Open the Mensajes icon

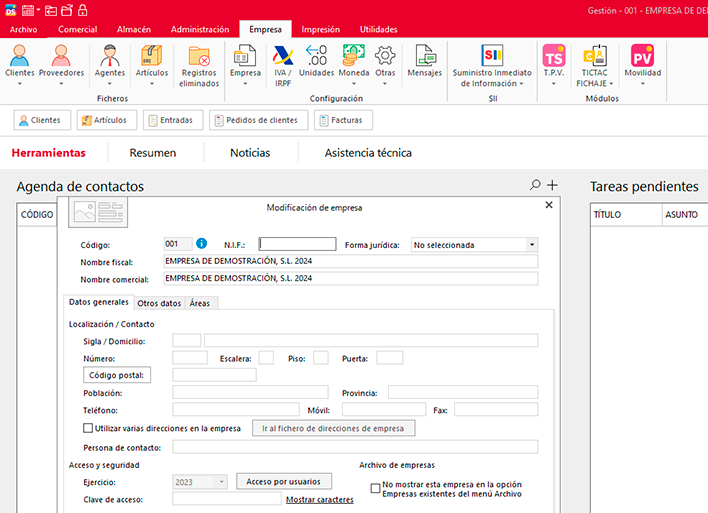[424, 58]
